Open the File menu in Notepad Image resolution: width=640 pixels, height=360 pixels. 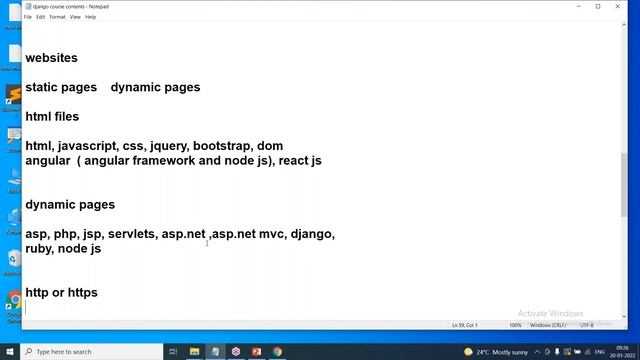pos(28,17)
